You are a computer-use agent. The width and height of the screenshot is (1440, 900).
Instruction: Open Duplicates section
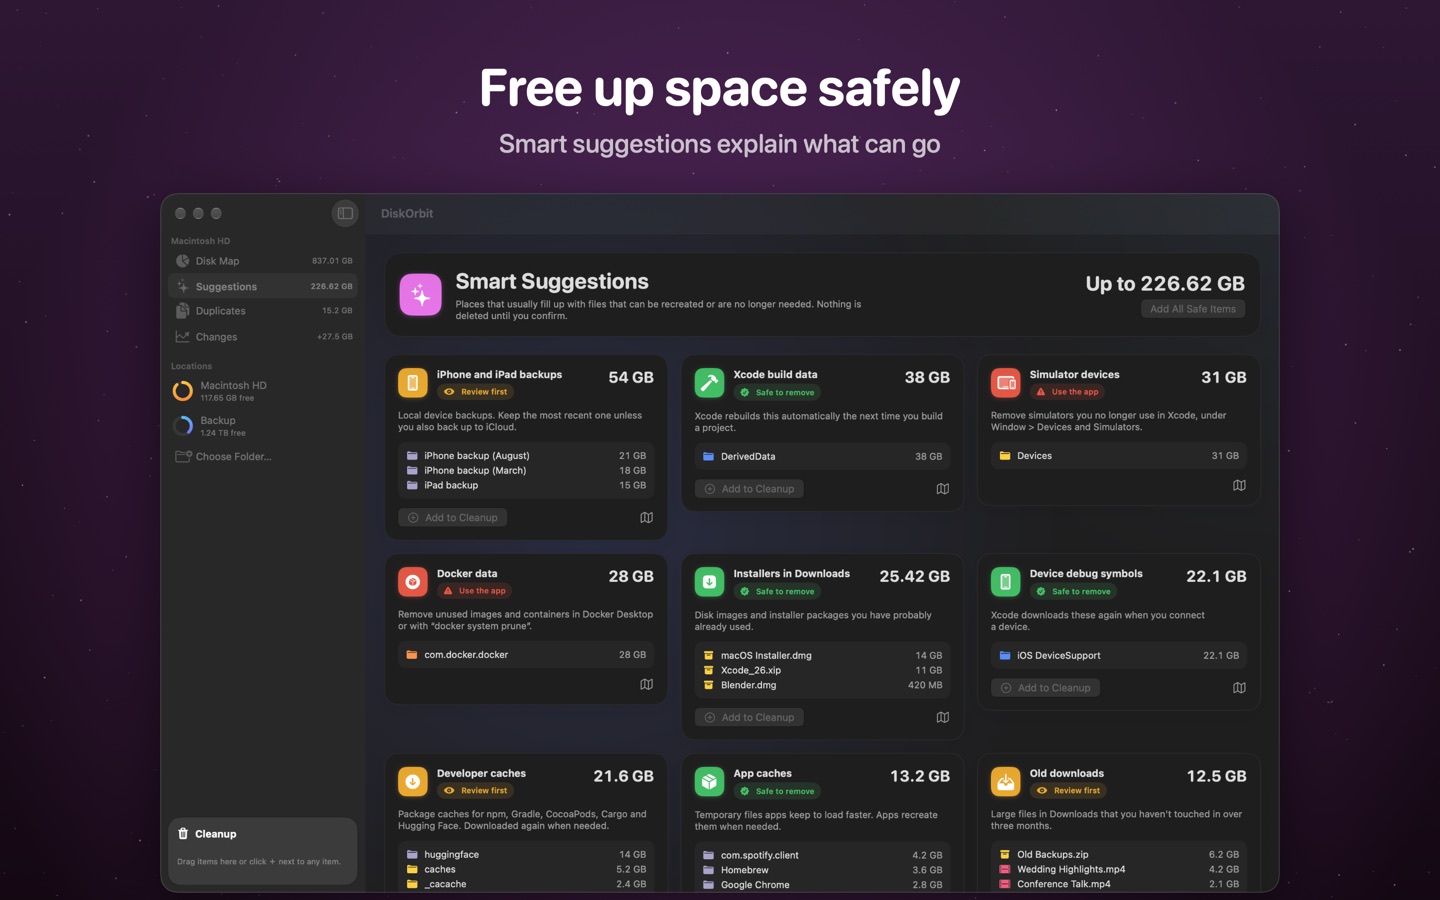pos(263,311)
